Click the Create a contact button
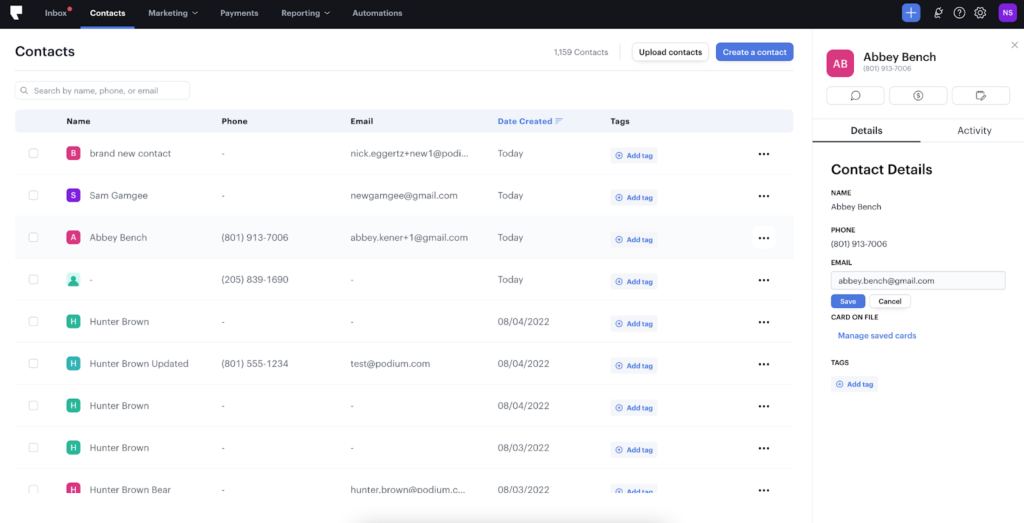Image resolution: width=1024 pixels, height=523 pixels. 754,52
